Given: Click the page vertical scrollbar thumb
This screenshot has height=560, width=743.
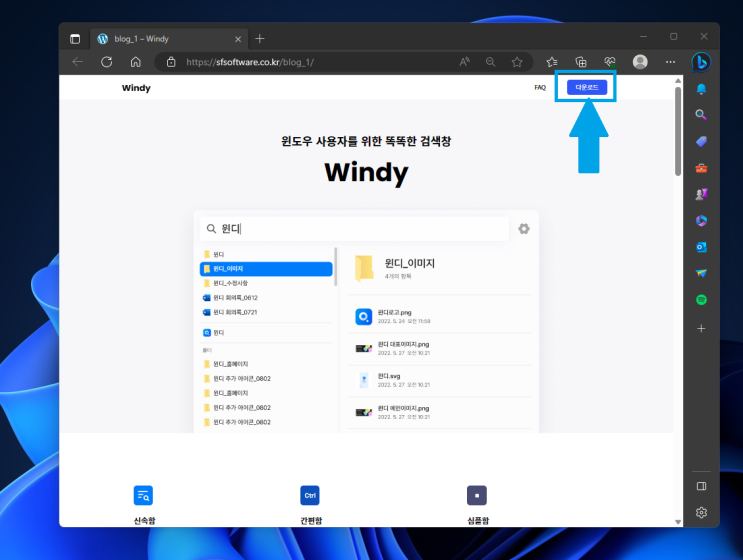Looking at the screenshot, I should click(x=678, y=131).
